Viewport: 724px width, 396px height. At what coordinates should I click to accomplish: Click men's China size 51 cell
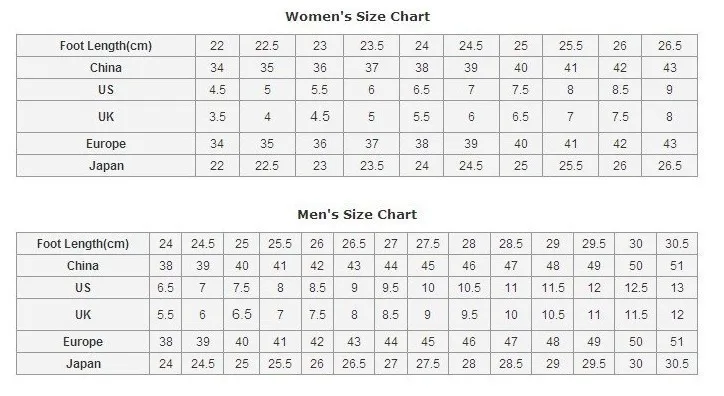pos(677,266)
